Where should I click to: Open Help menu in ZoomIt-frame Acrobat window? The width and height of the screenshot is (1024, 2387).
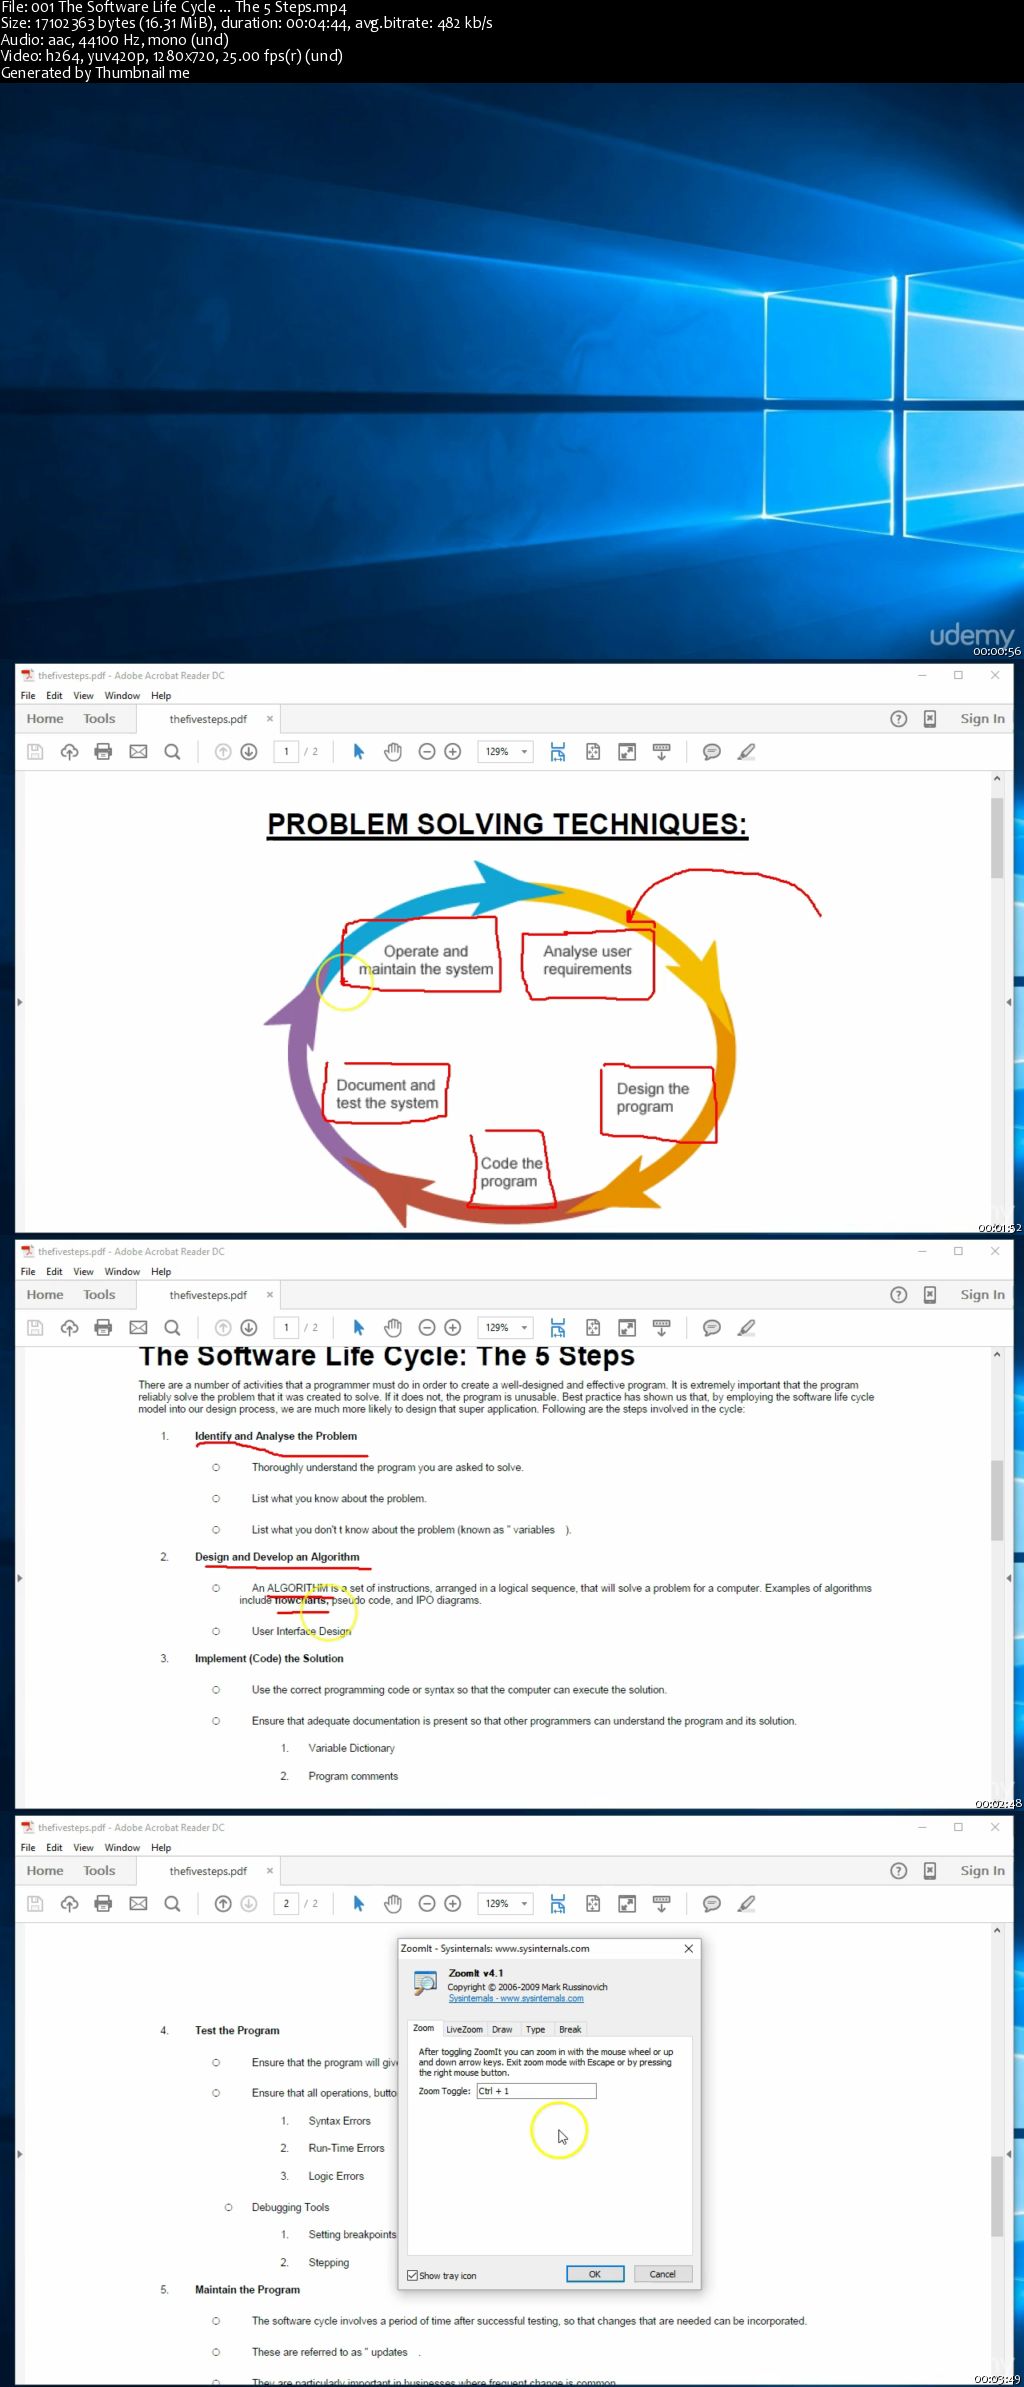click(161, 1848)
